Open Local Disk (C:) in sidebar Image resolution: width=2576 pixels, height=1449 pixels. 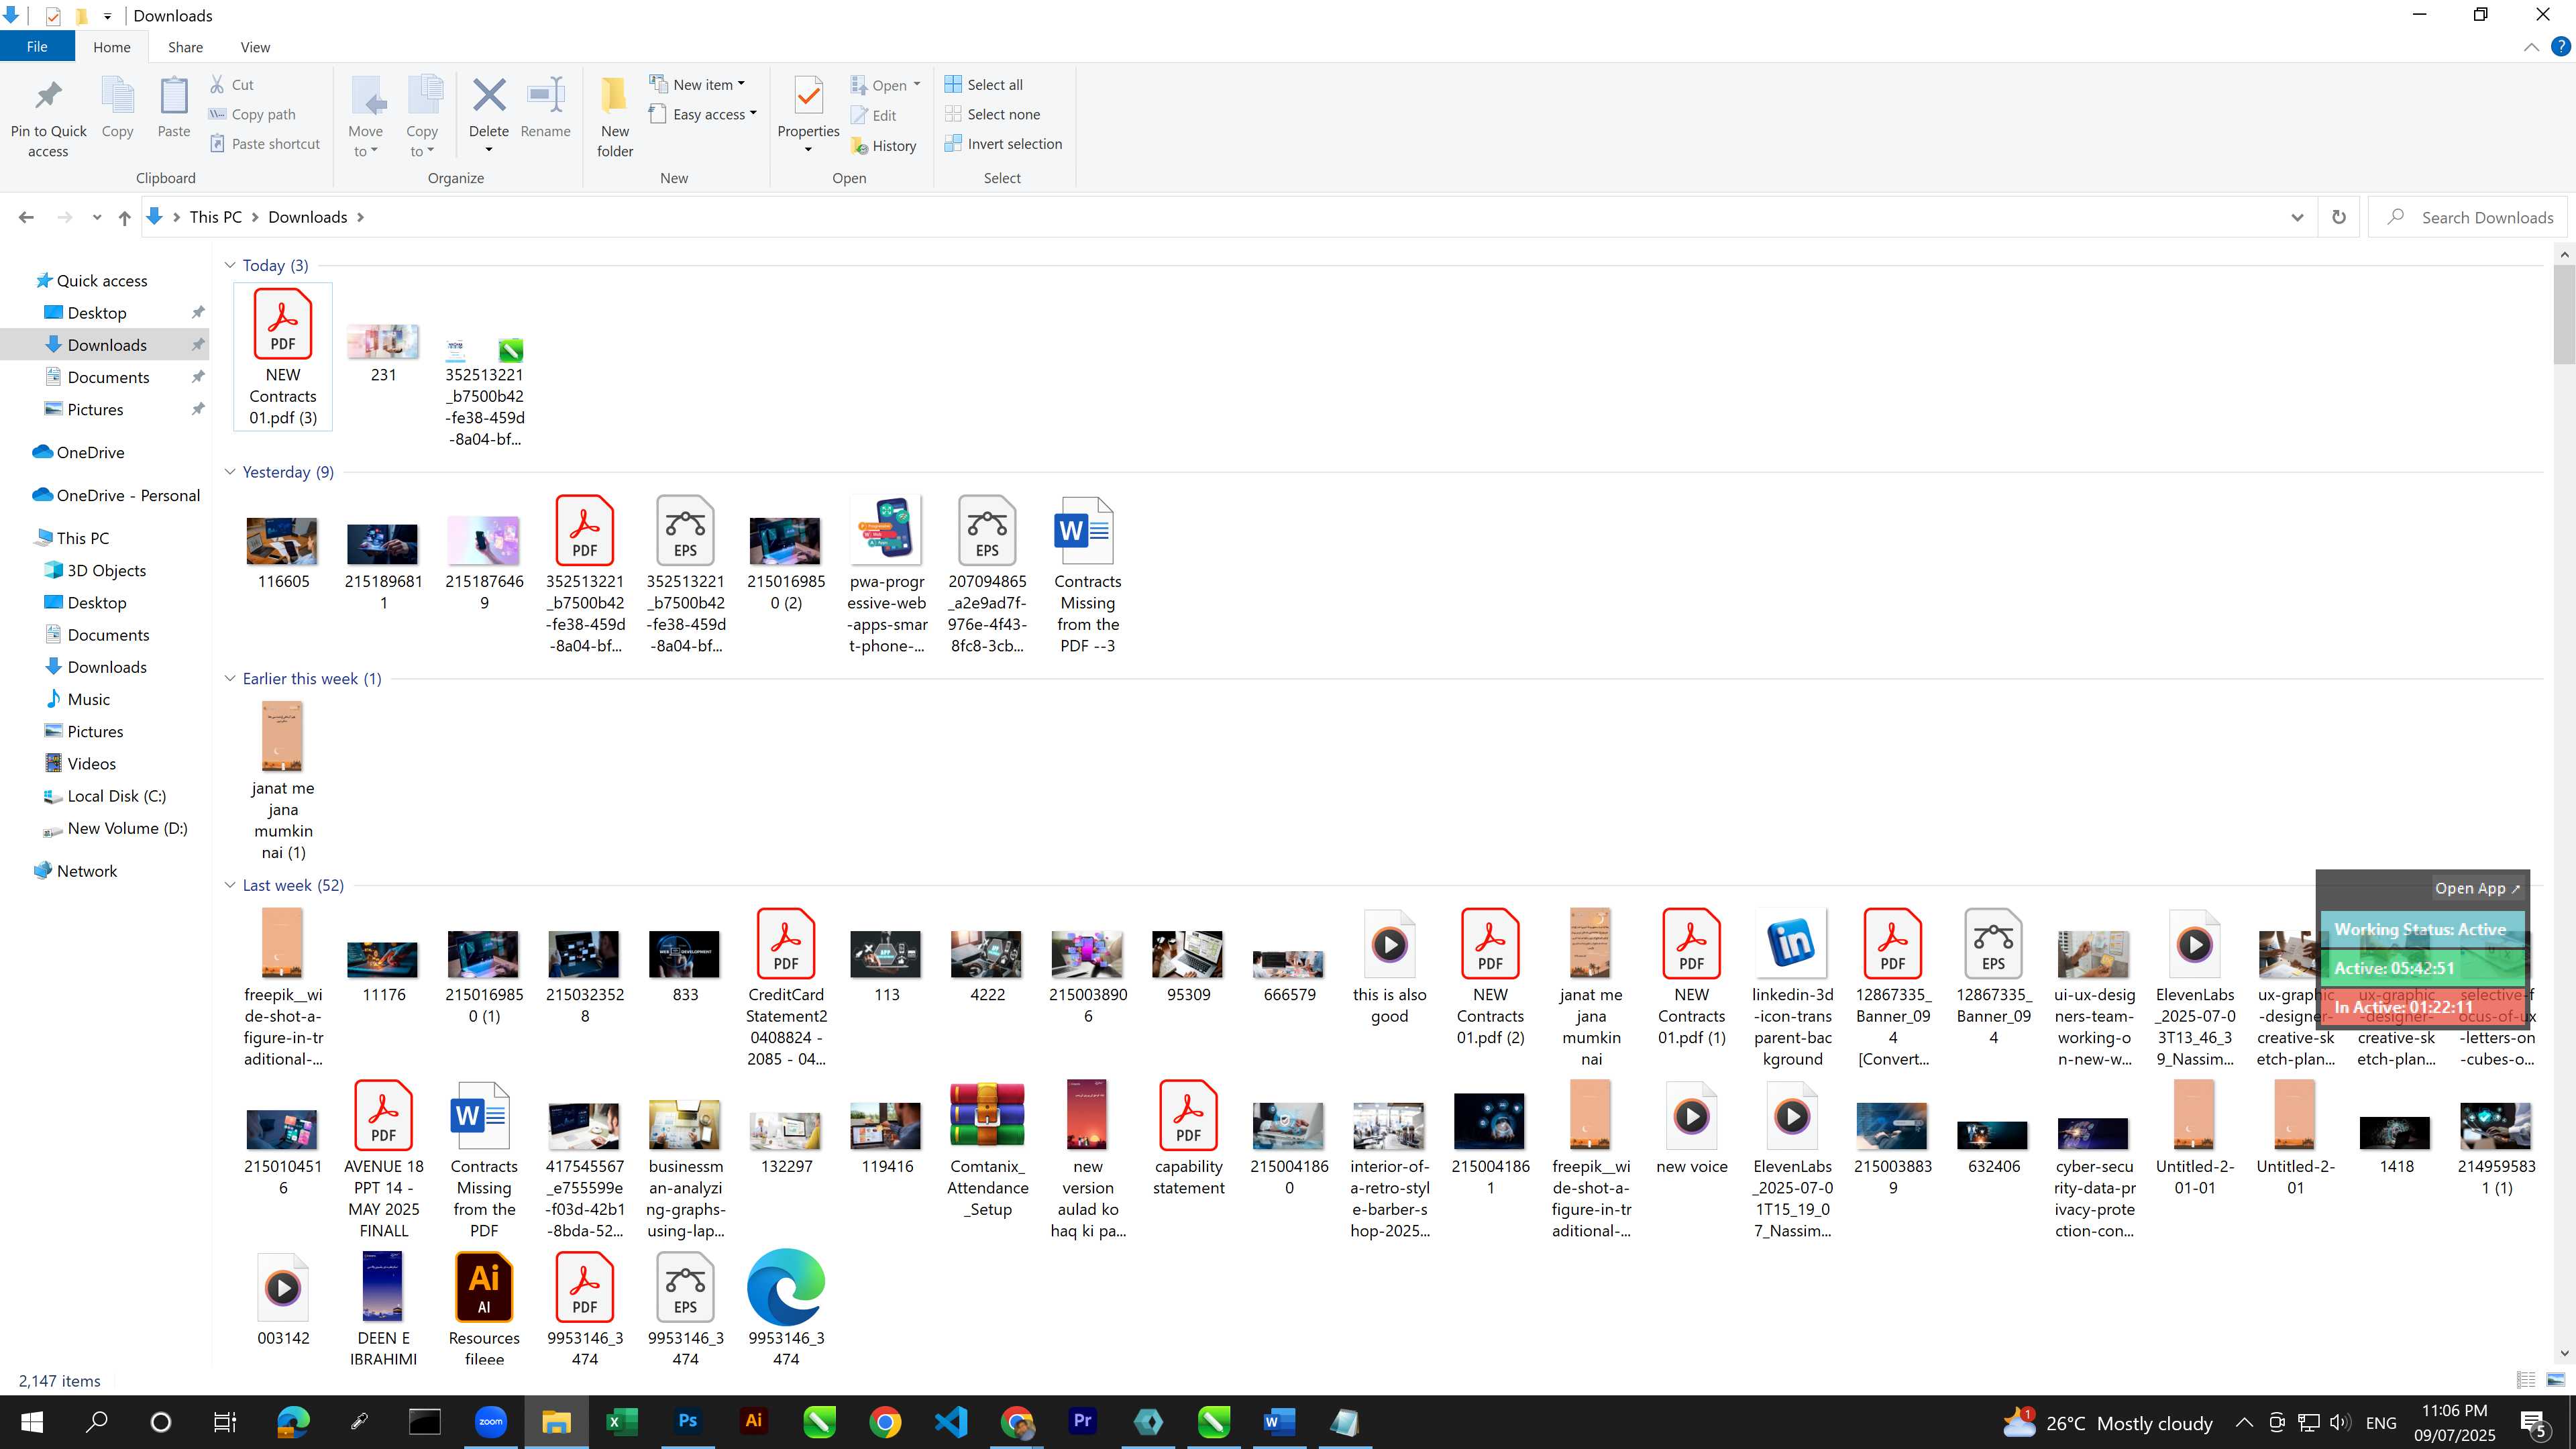coord(116,796)
